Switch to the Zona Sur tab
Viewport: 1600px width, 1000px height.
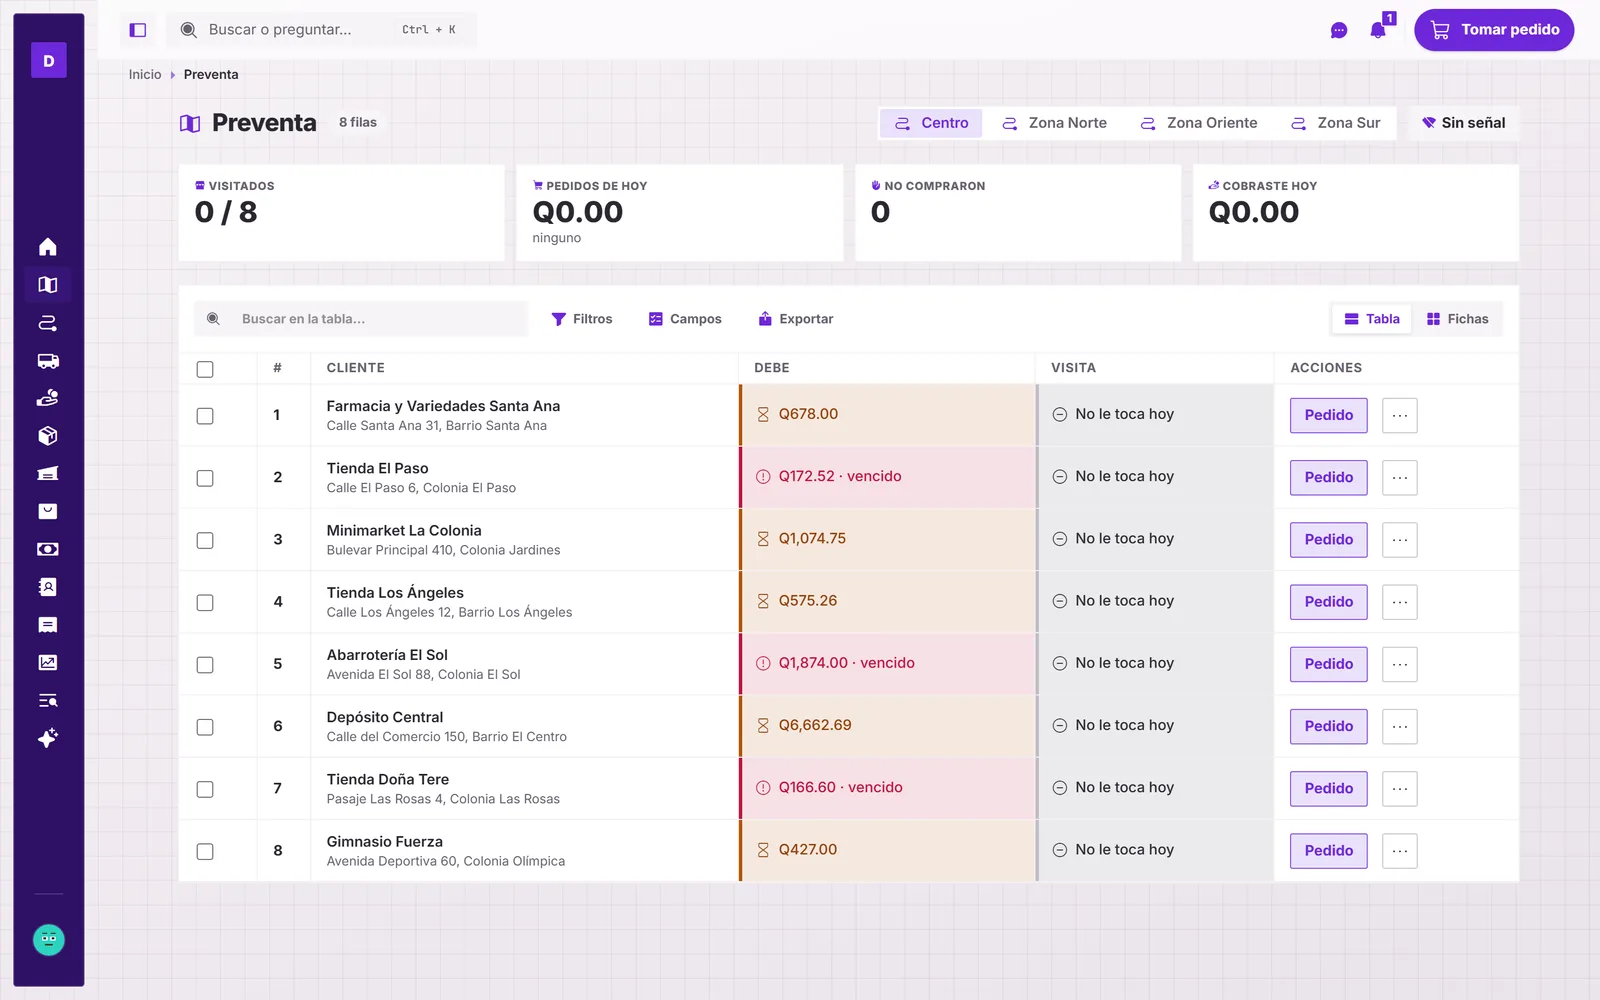tap(1336, 123)
